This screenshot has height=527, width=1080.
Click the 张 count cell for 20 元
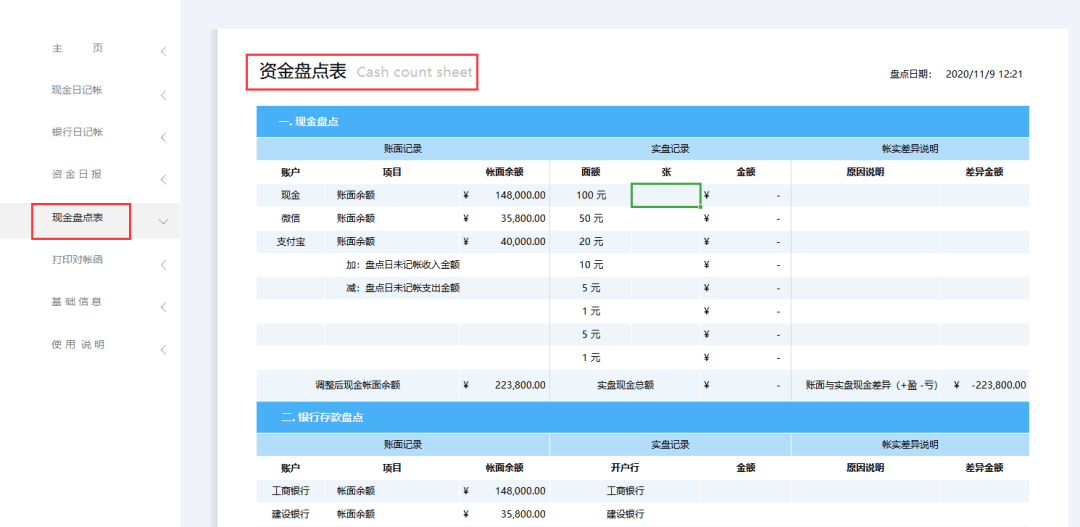666,242
